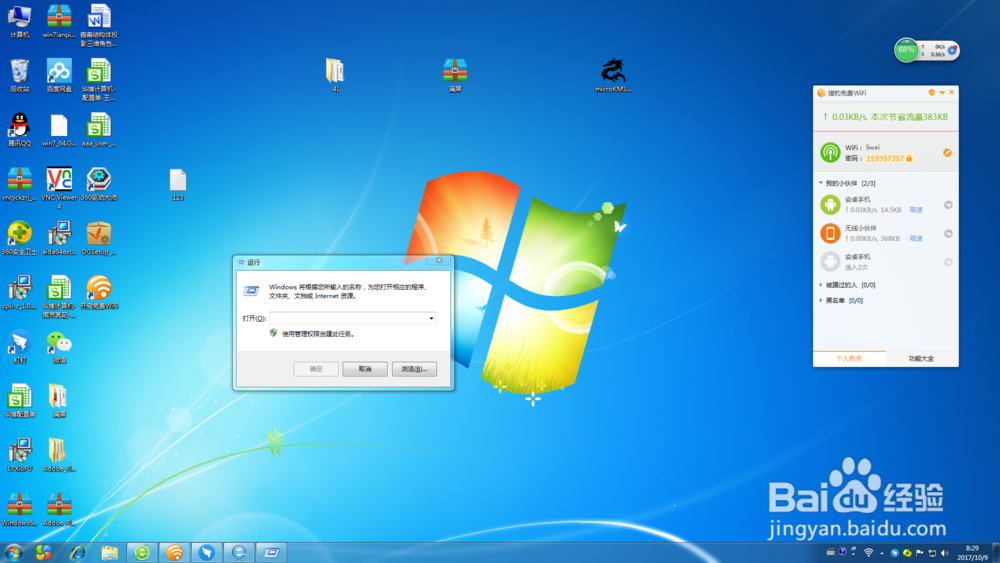
Task: Select the 华博配置单 spreadsheet icon
Action: pyautogui.click(x=19, y=400)
